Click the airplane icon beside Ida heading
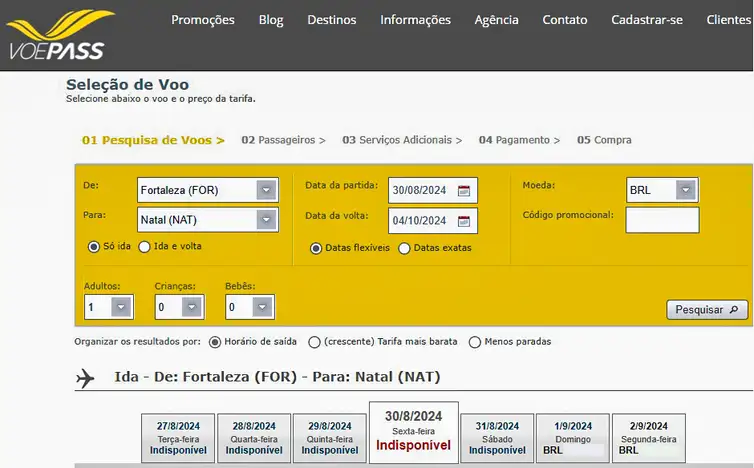The width and height of the screenshot is (754, 468). [x=85, y=378]
